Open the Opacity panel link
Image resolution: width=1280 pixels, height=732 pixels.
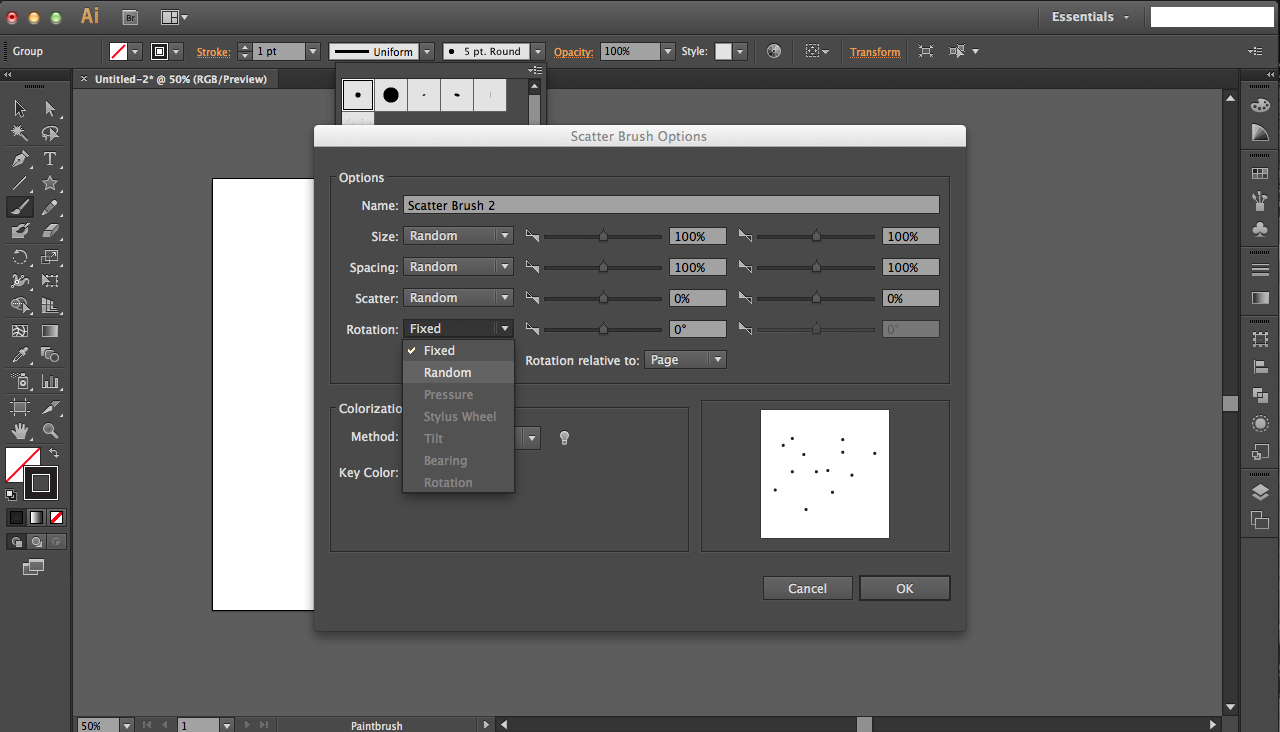click(x=573, y=52)
